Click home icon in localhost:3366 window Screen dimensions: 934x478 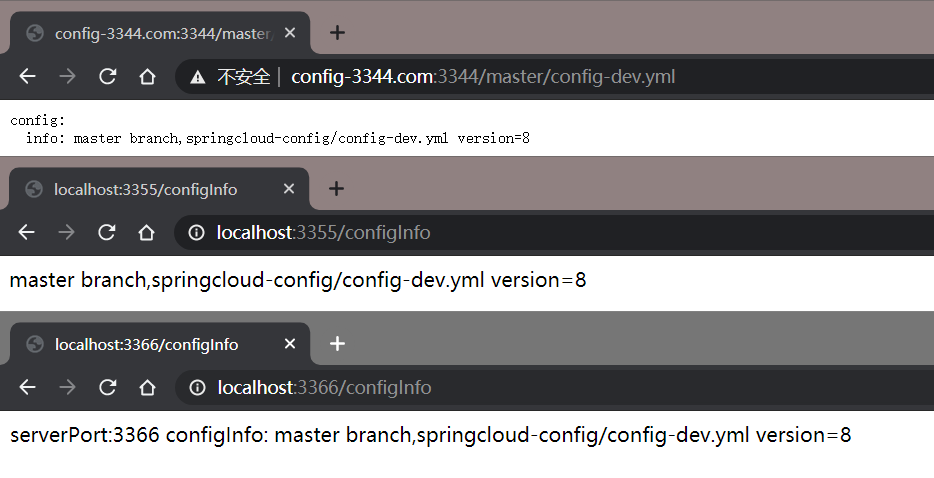[x=147, y=387]
